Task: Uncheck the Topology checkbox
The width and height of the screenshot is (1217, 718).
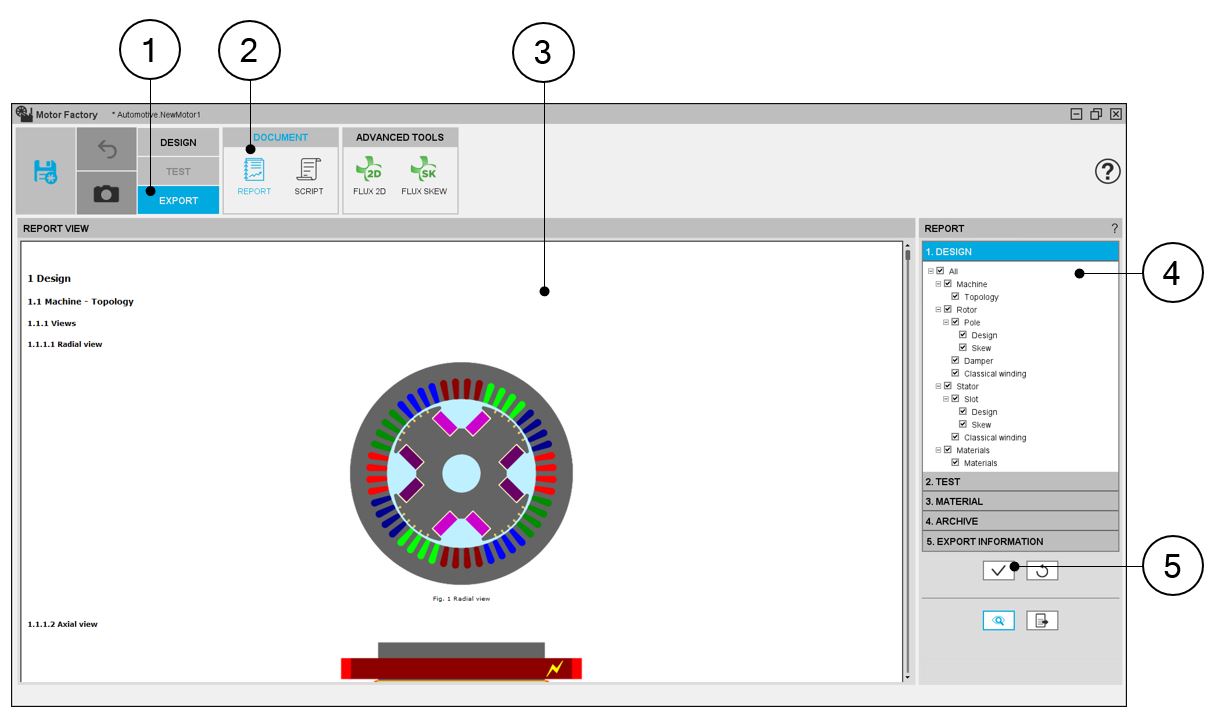Action: click(955, 297)
